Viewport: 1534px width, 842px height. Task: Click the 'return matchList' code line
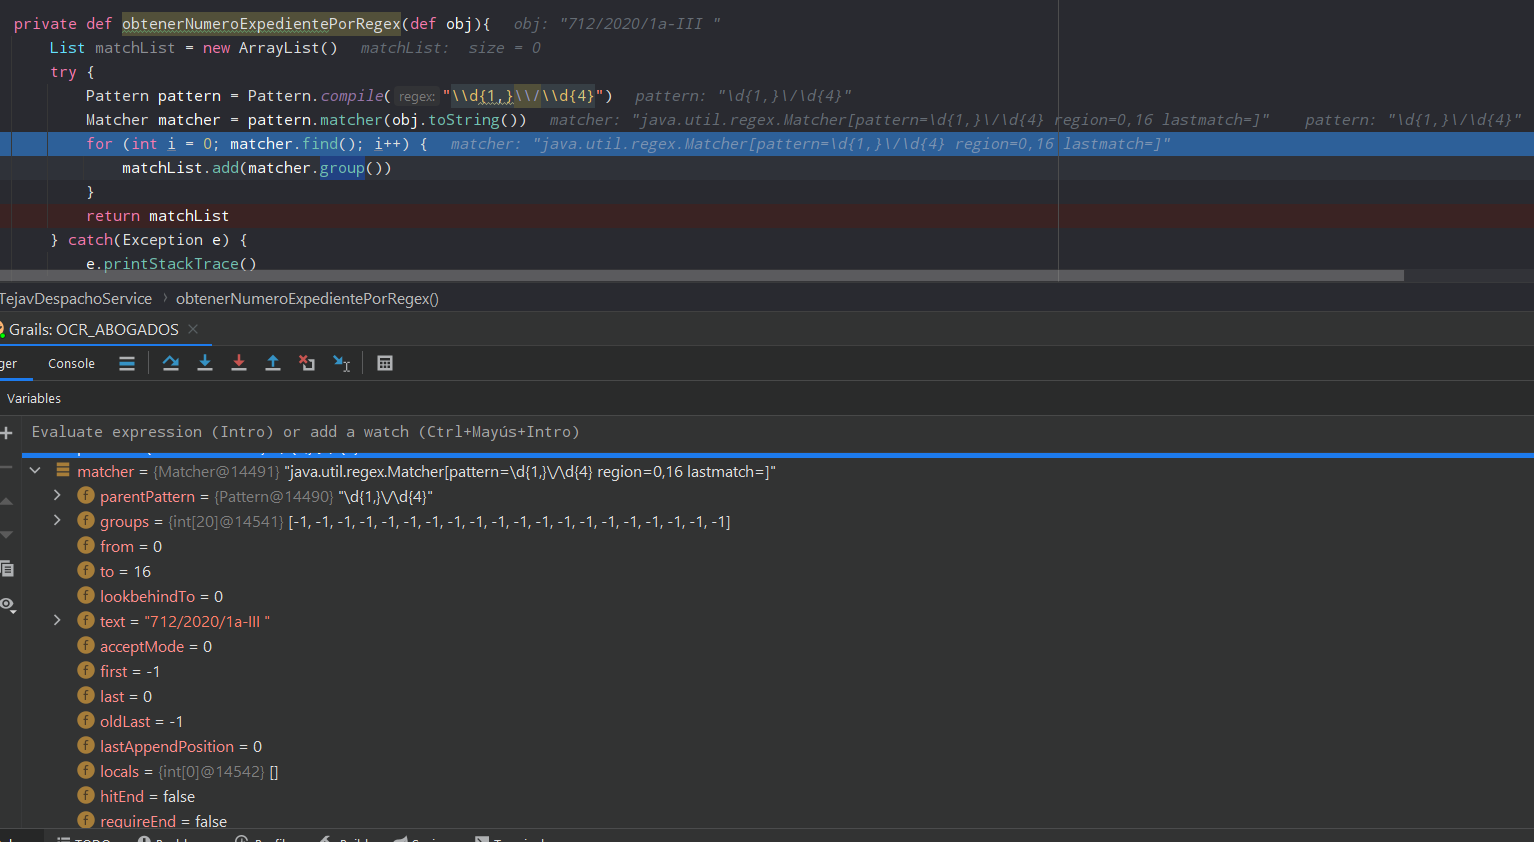point(157,216)
